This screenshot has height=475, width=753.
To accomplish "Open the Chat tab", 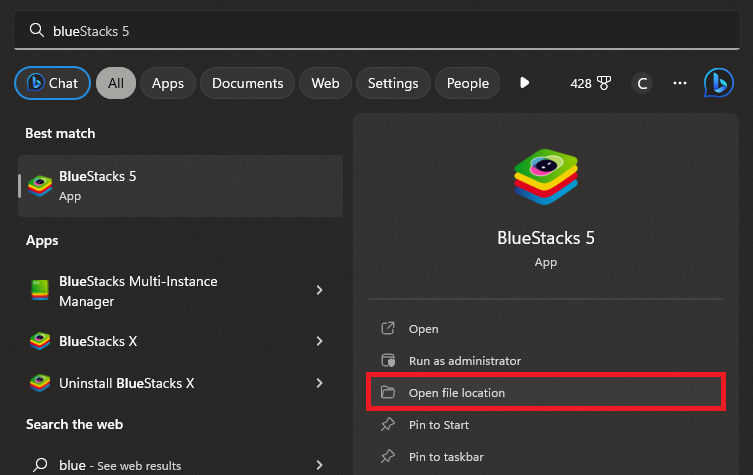I will point(53,83).
